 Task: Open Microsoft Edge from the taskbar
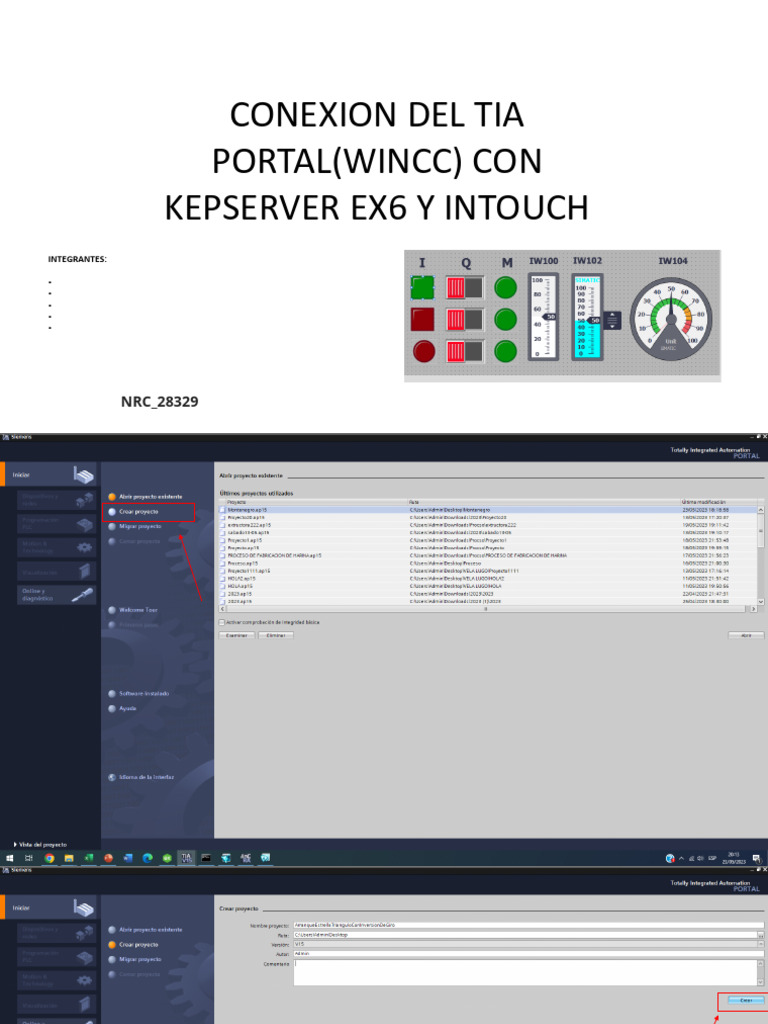click(147, 858)
